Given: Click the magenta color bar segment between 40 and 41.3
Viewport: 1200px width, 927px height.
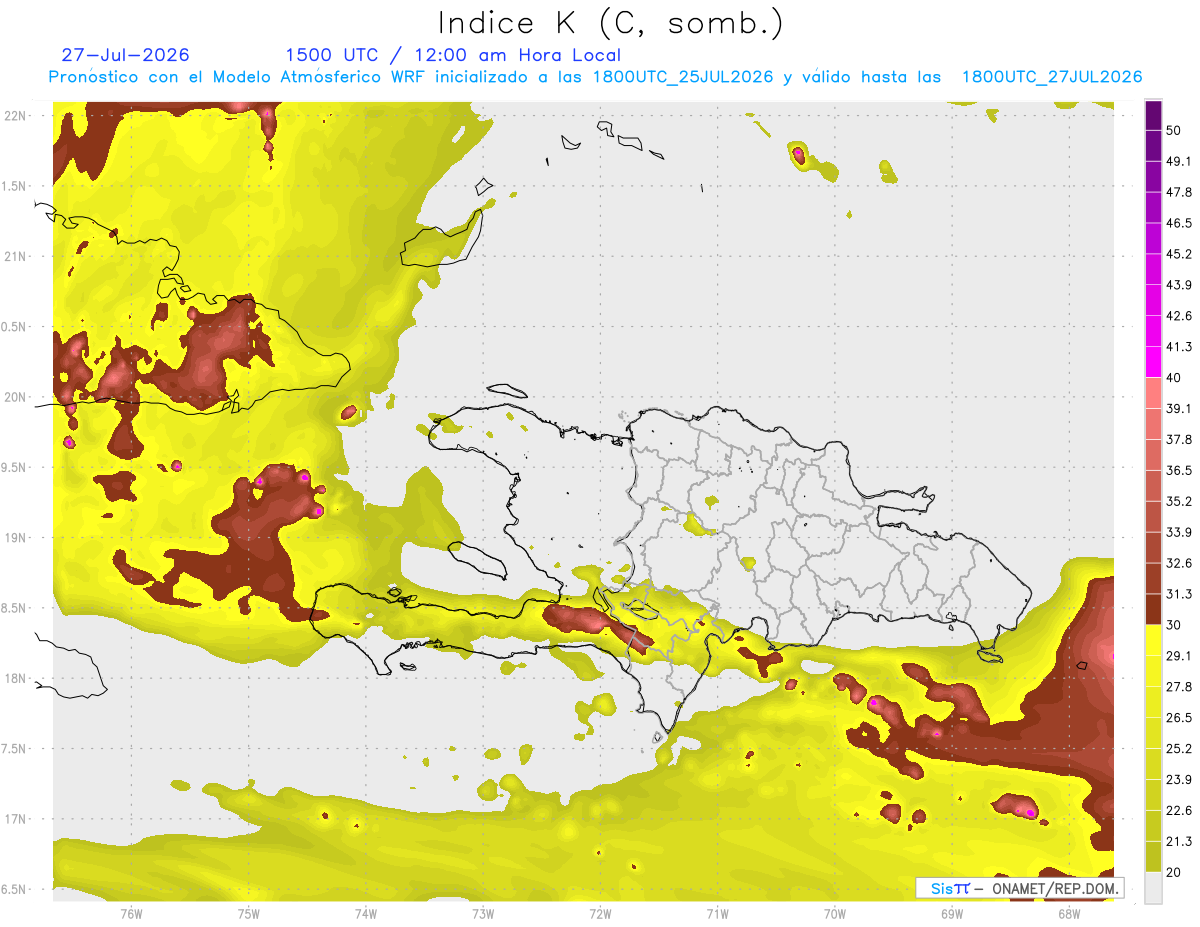Looking at the screenshot, I should tap(1153, 362).
